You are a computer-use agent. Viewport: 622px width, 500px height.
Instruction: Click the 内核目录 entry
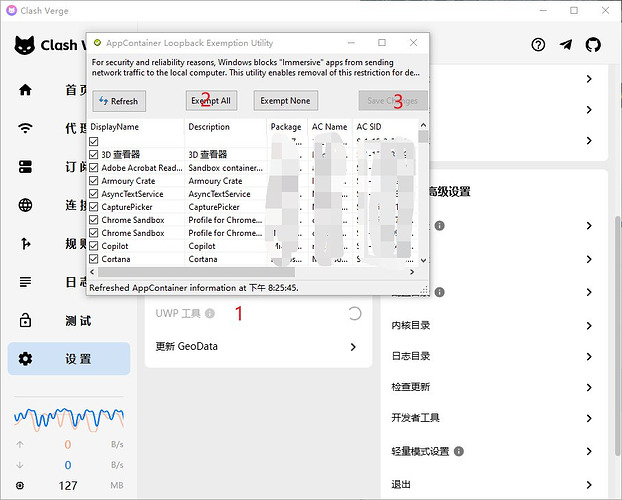(x=493, y=326)
